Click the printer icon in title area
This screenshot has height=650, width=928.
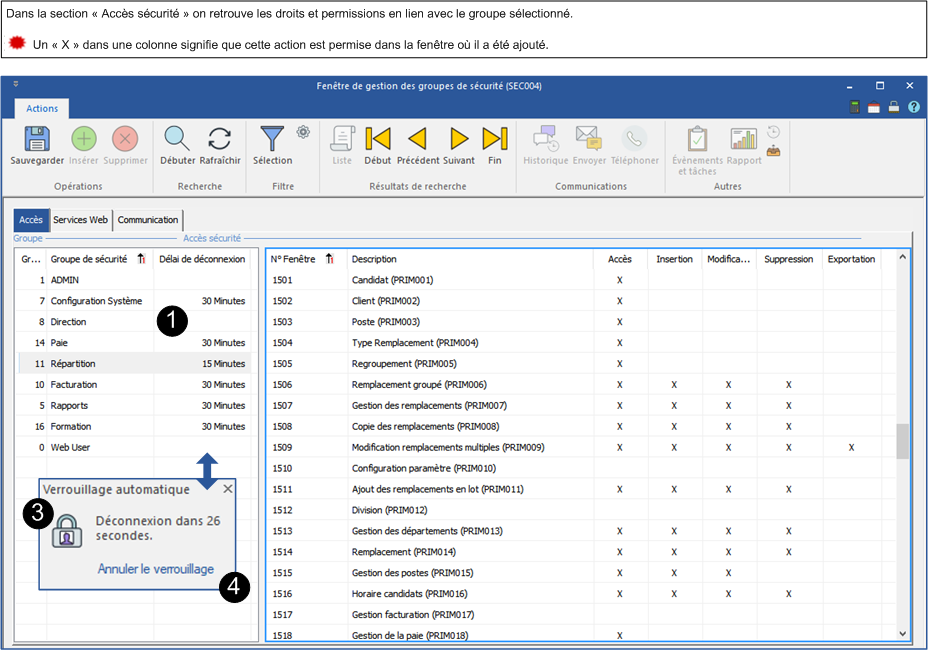(894, 108)
